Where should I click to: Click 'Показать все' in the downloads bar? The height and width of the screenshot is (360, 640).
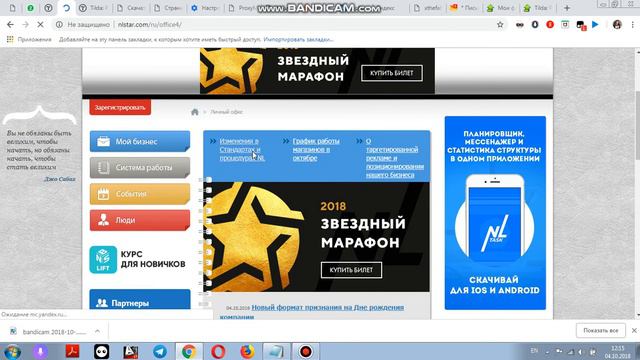(600, 331)
